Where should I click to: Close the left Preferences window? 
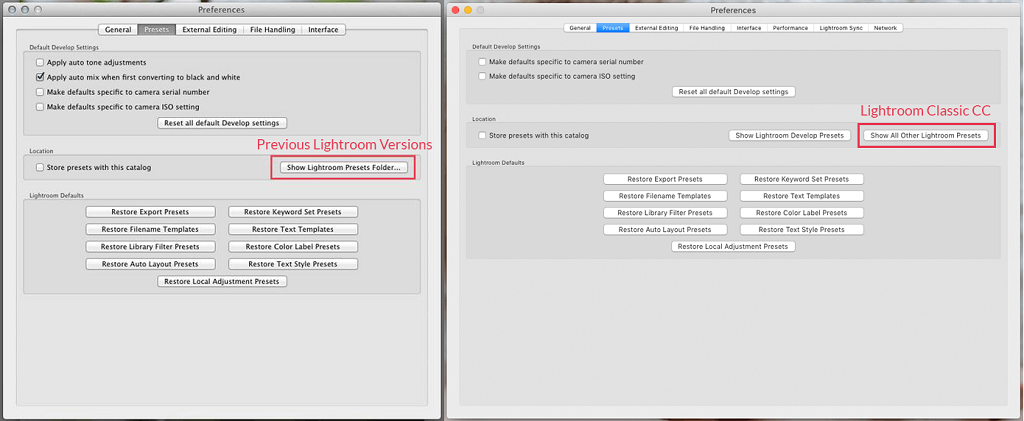tap(12, 10)
